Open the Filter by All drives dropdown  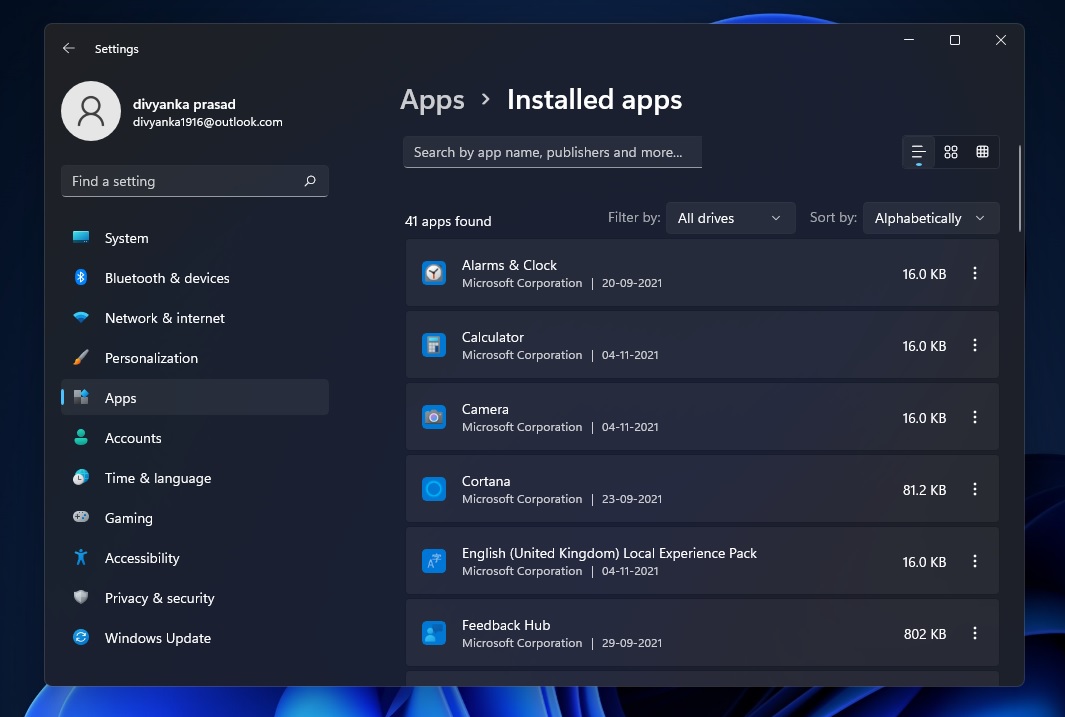pos(730,218)
